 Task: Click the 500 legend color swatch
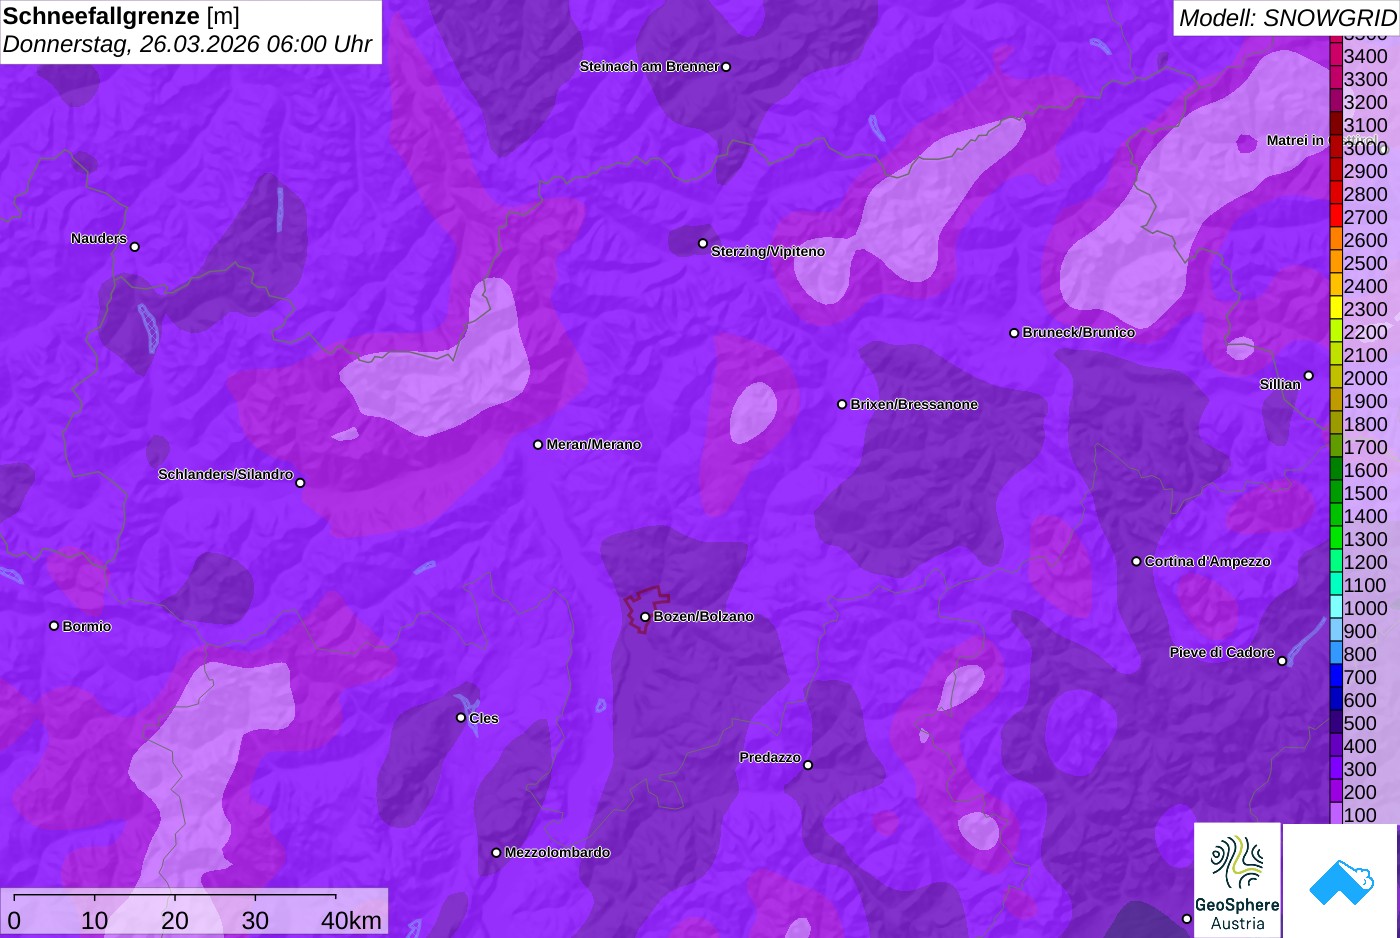[x=1335, y=722]
